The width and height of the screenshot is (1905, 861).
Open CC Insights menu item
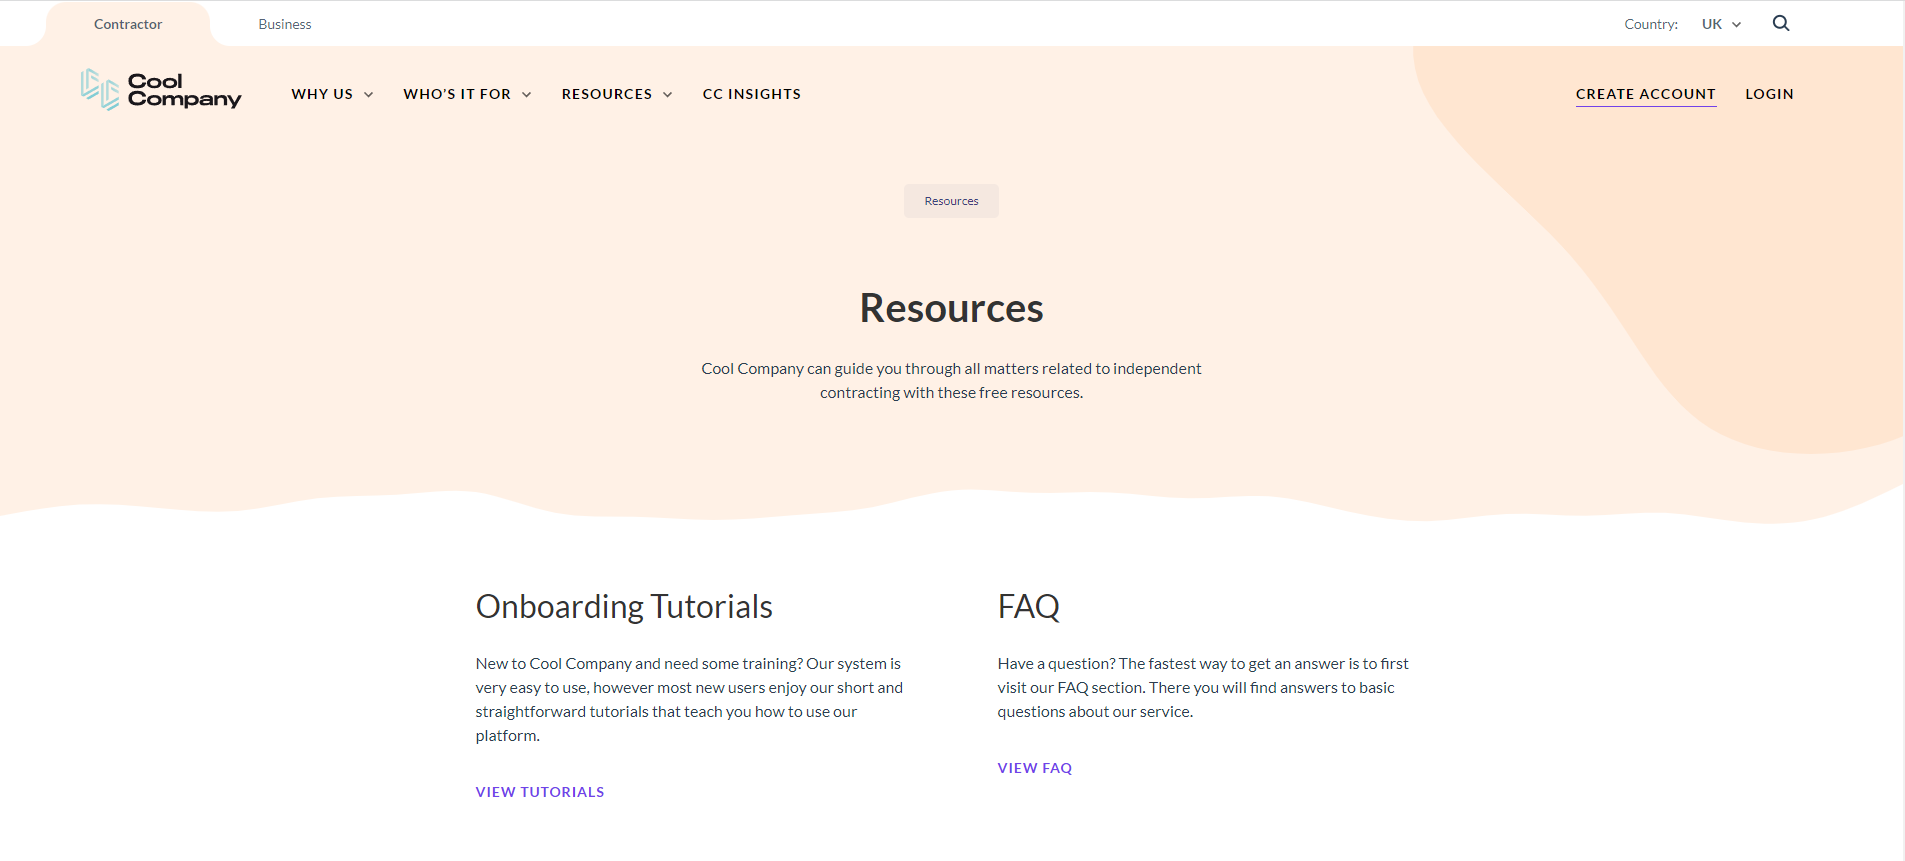pyautogui.click(x=751, y=94)
